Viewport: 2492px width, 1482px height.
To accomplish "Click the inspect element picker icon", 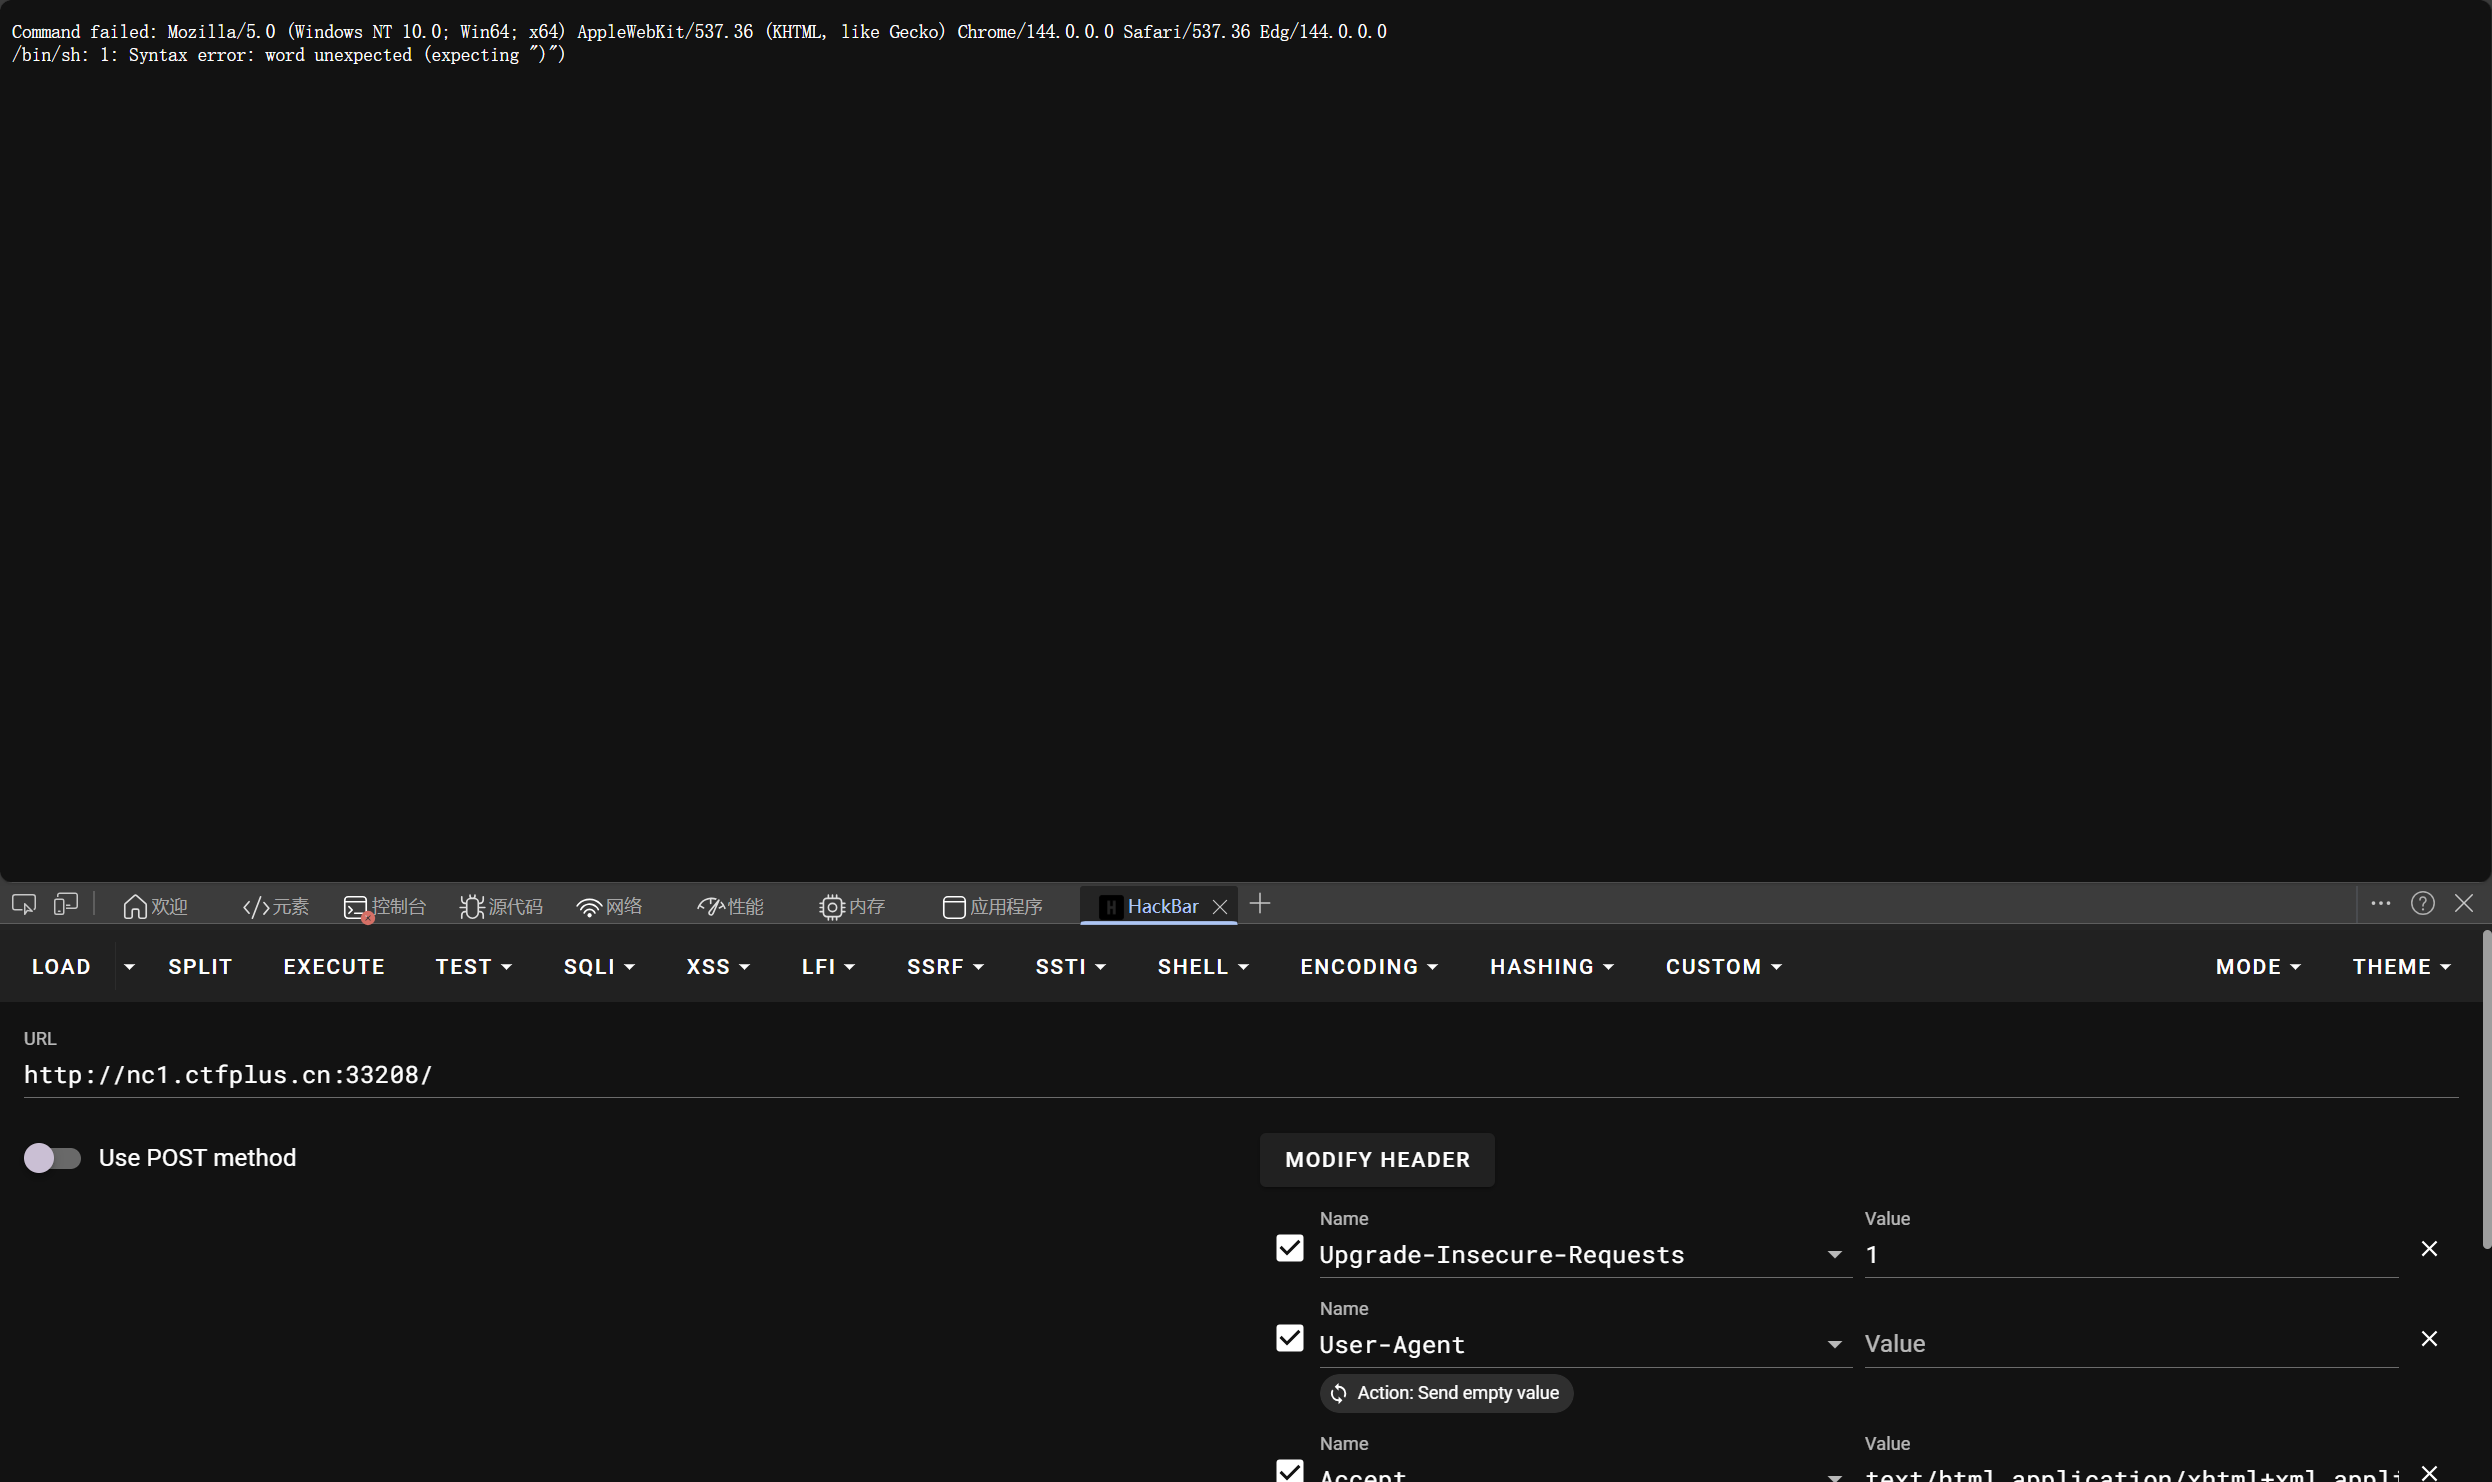I will (24, 905).
